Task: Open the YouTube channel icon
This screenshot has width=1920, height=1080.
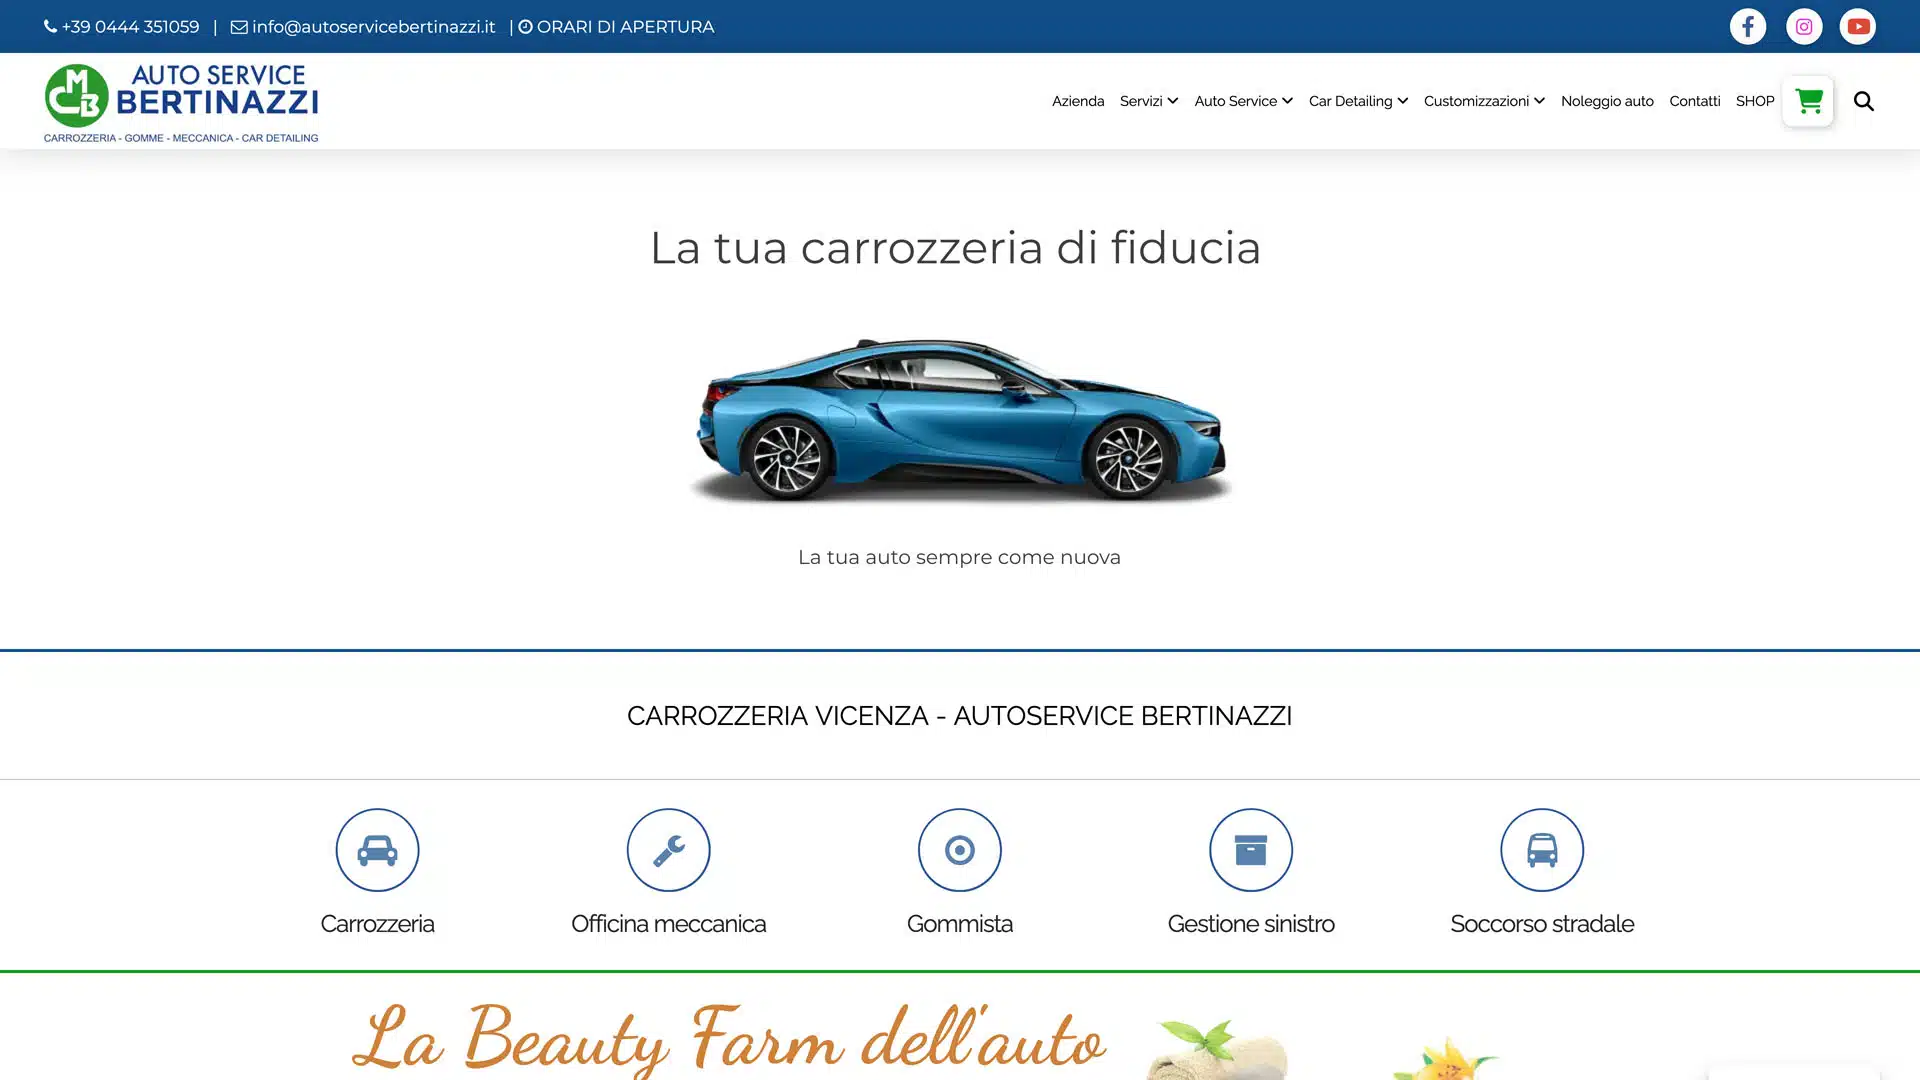Action: (x=1858, y=27)
